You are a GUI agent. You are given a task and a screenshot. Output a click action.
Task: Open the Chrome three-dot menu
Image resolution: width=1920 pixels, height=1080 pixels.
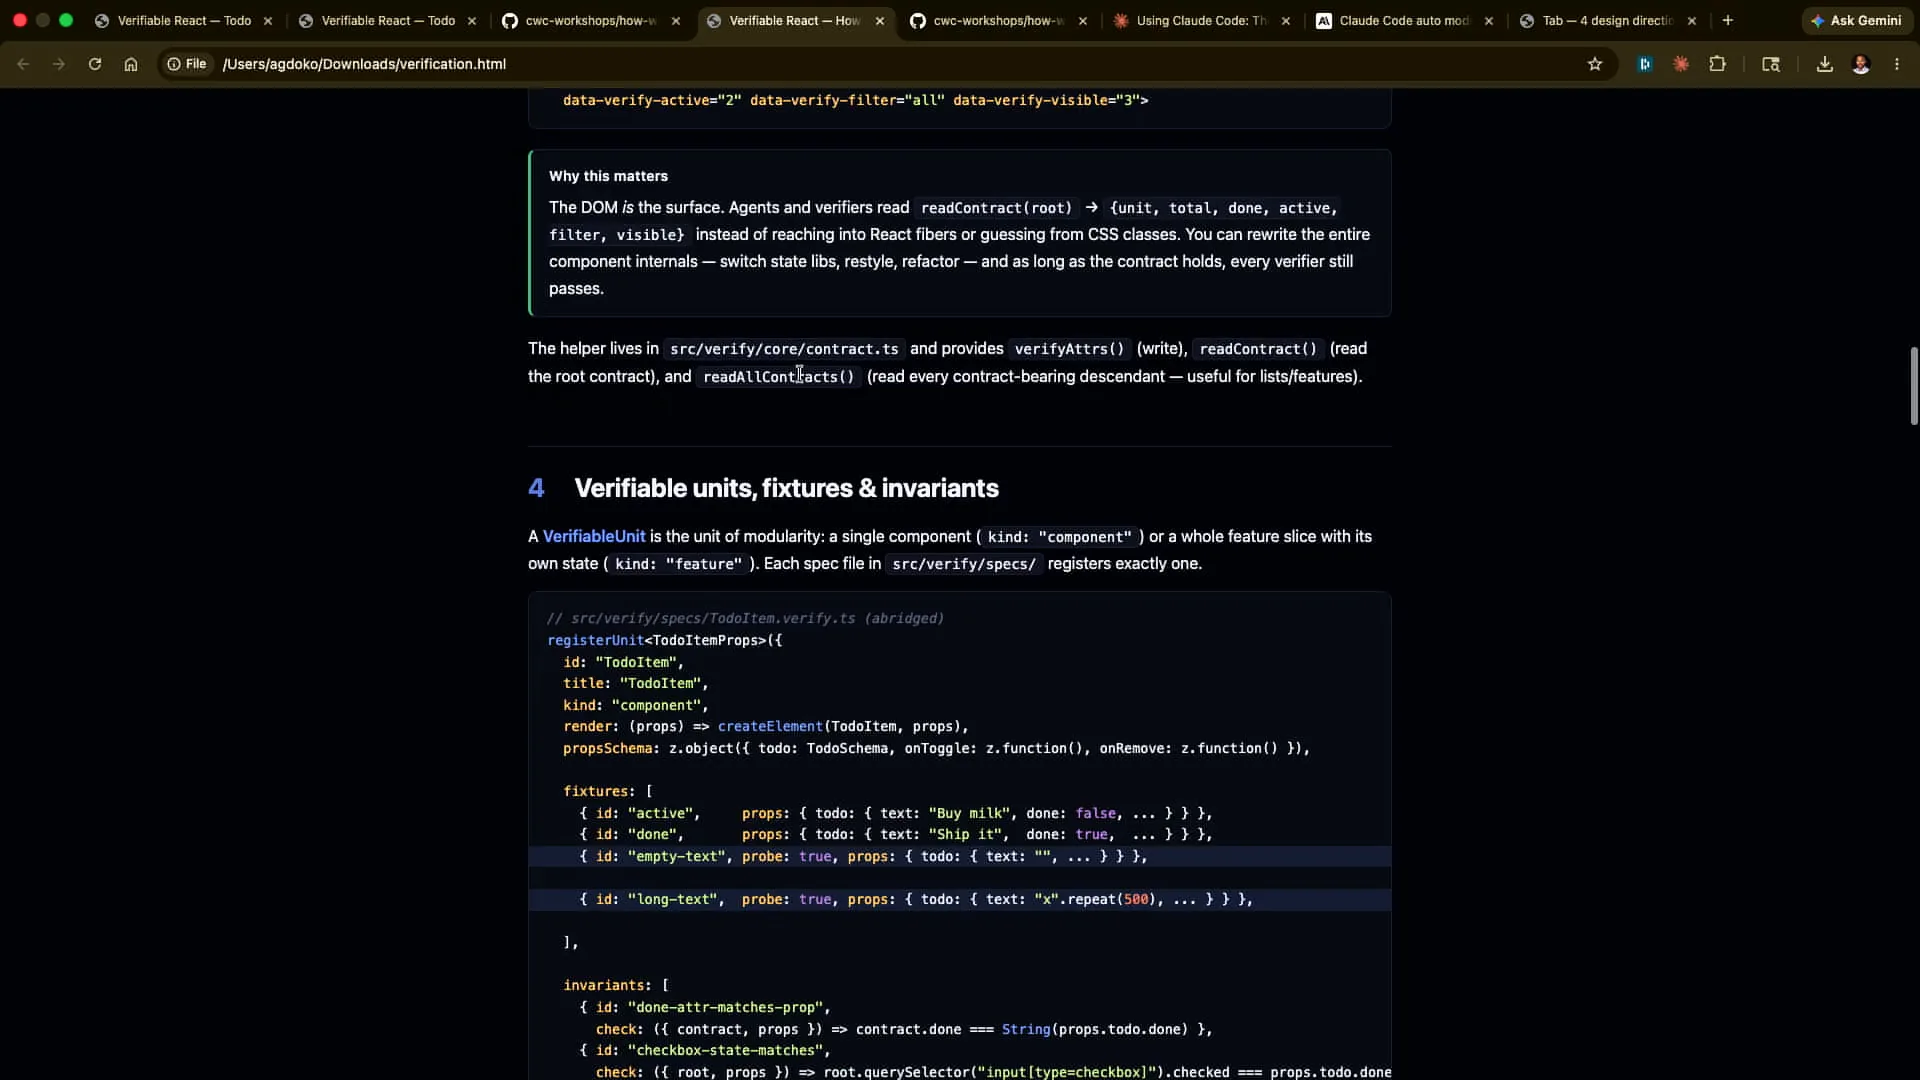tap(1897, 64)
